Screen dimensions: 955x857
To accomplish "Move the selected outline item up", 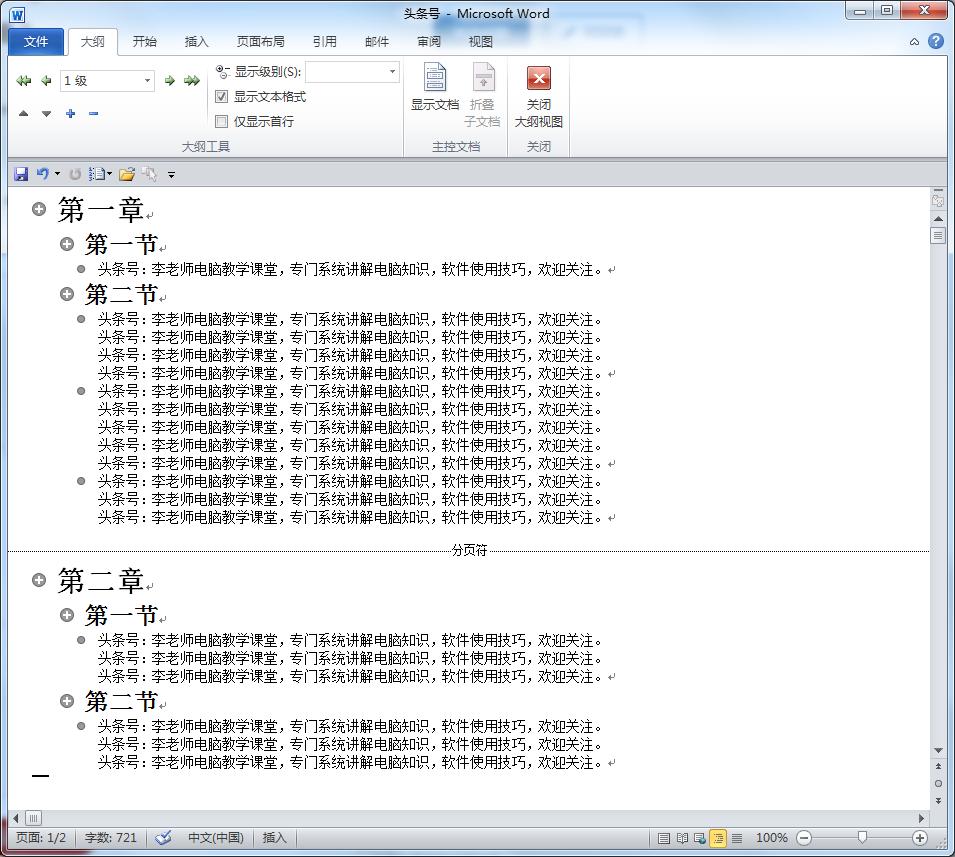I will coord(23,112).
